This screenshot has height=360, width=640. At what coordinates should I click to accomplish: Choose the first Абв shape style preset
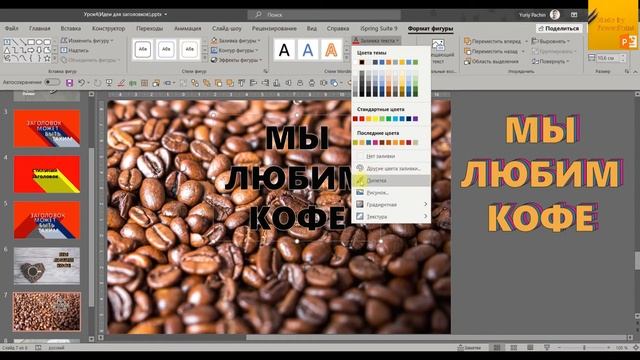(143, 49)
